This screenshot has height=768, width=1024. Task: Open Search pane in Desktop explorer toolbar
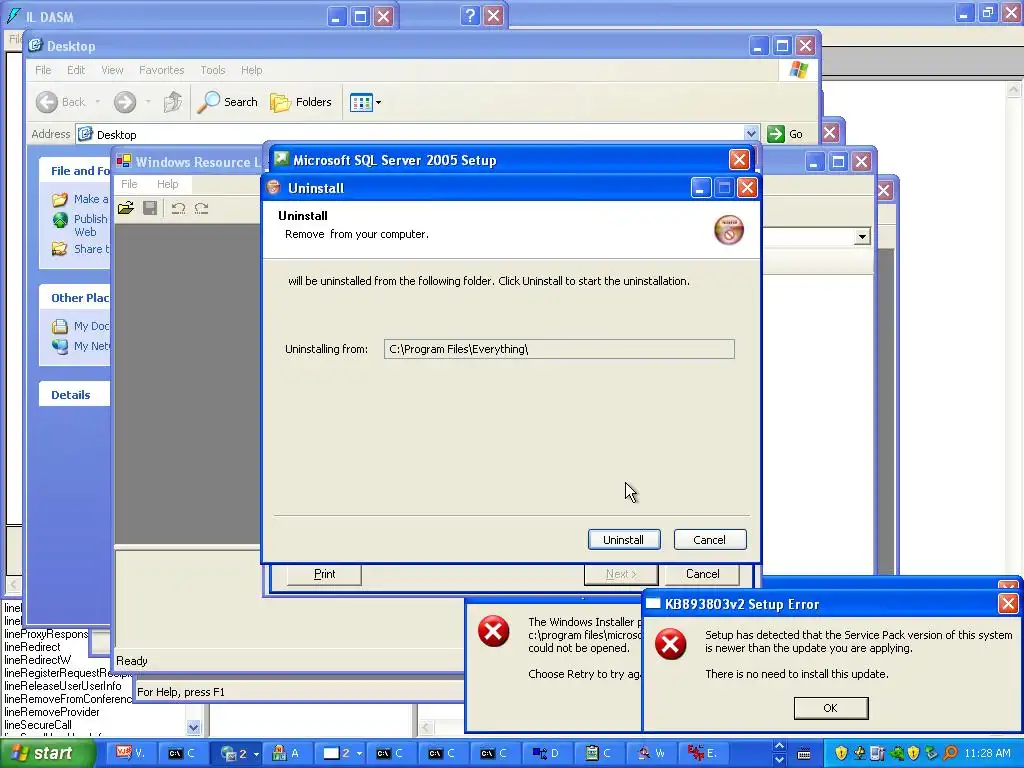click(x=228, y=102)
